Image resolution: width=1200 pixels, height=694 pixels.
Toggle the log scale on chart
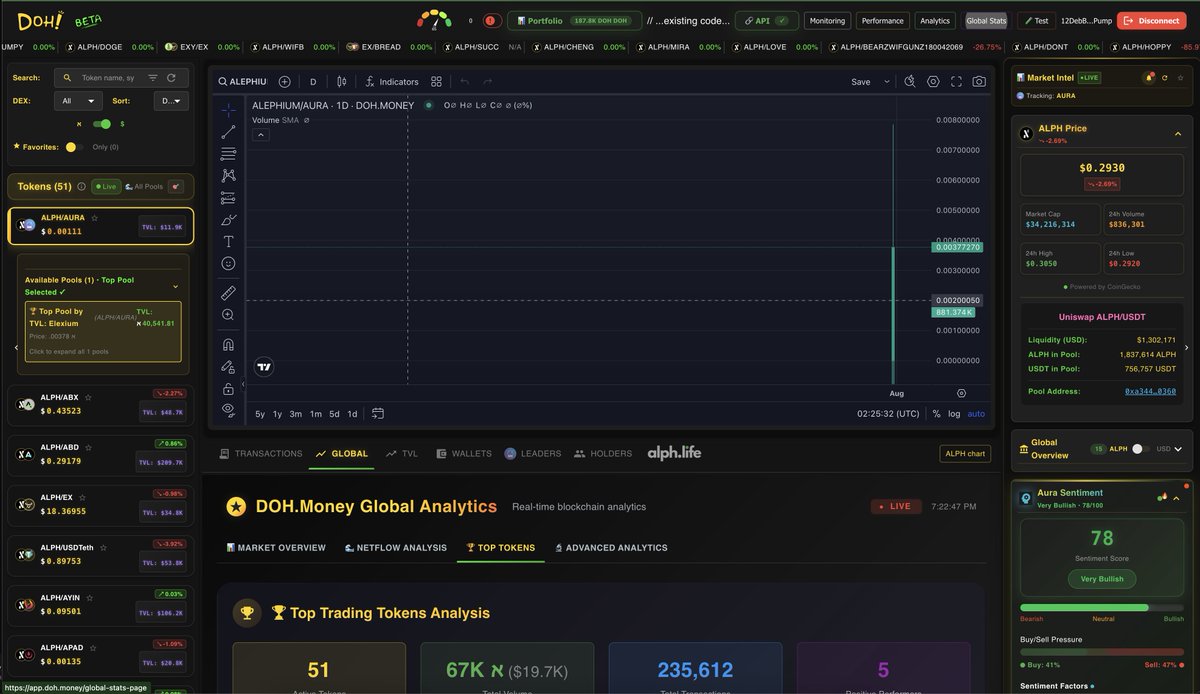pos(954,413)
